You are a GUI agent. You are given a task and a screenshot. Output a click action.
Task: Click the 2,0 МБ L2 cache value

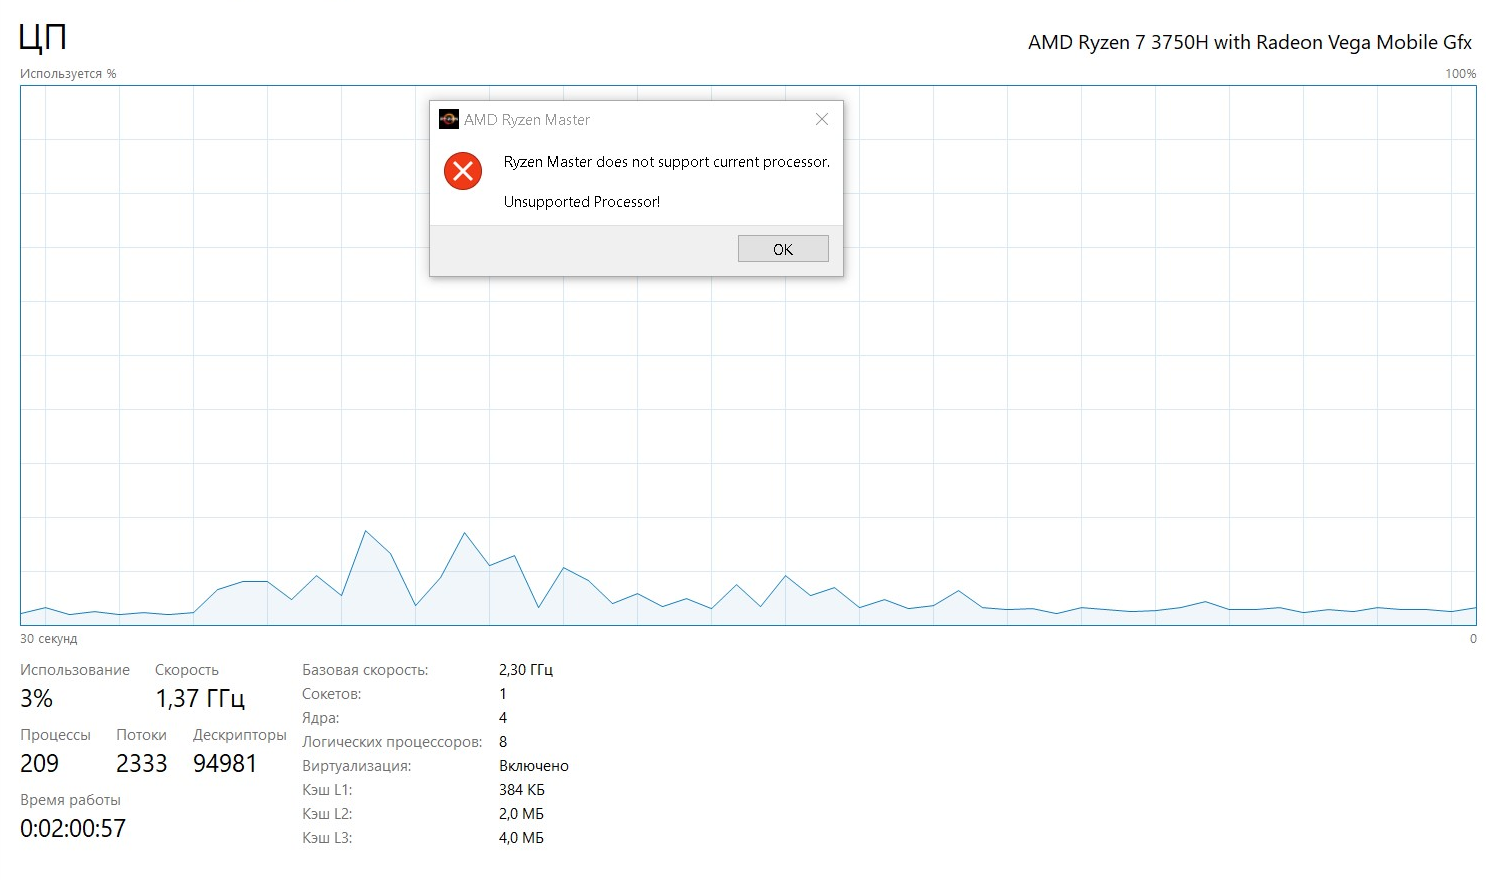521,814
